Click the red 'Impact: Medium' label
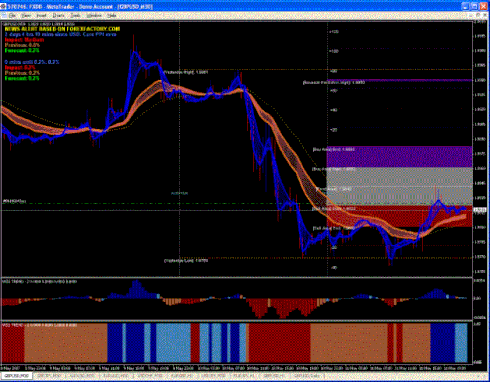This screenshot has height=382, width=490. pos(24,40)
